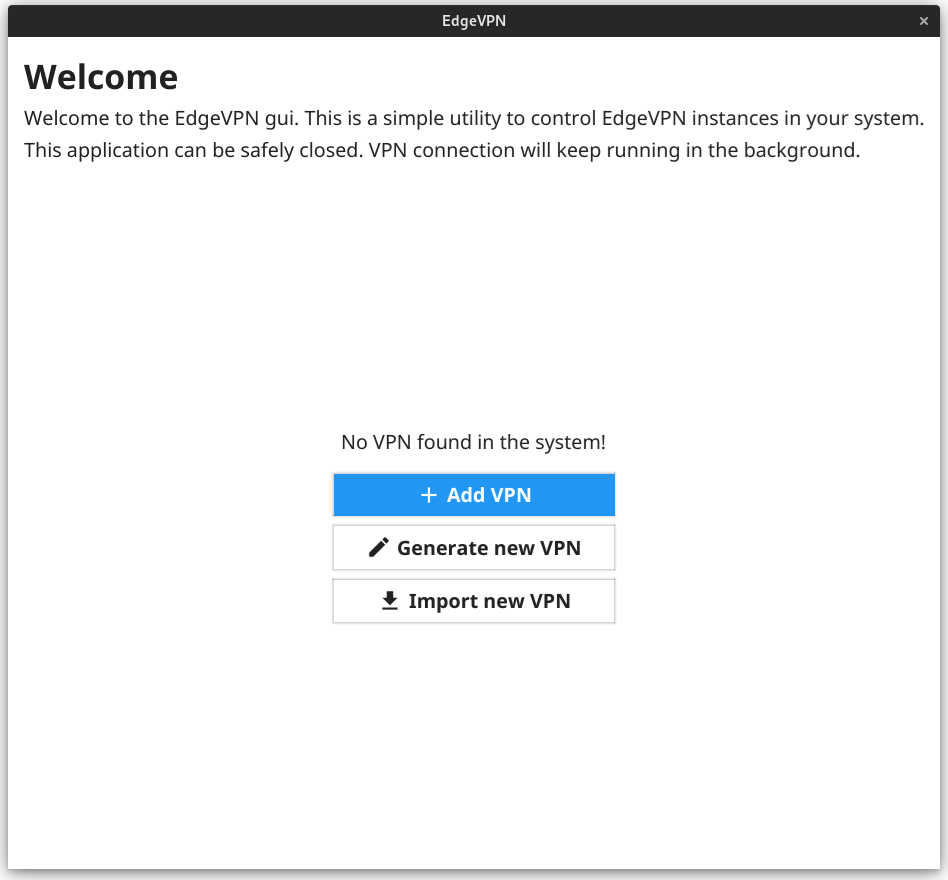This screenshot has width=948, height=880.
Task: Open the blue Add VPN action
Action: (474, 494)
